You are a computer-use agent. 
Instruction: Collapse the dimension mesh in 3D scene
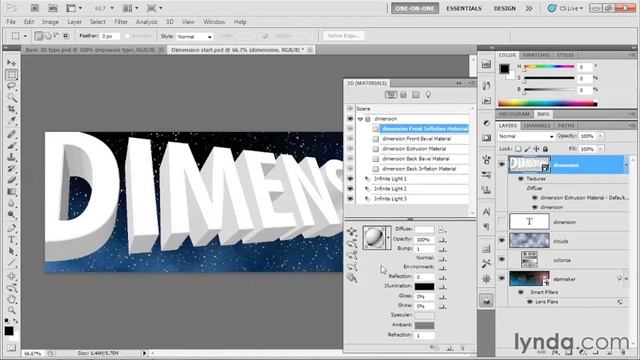point(360,119)
